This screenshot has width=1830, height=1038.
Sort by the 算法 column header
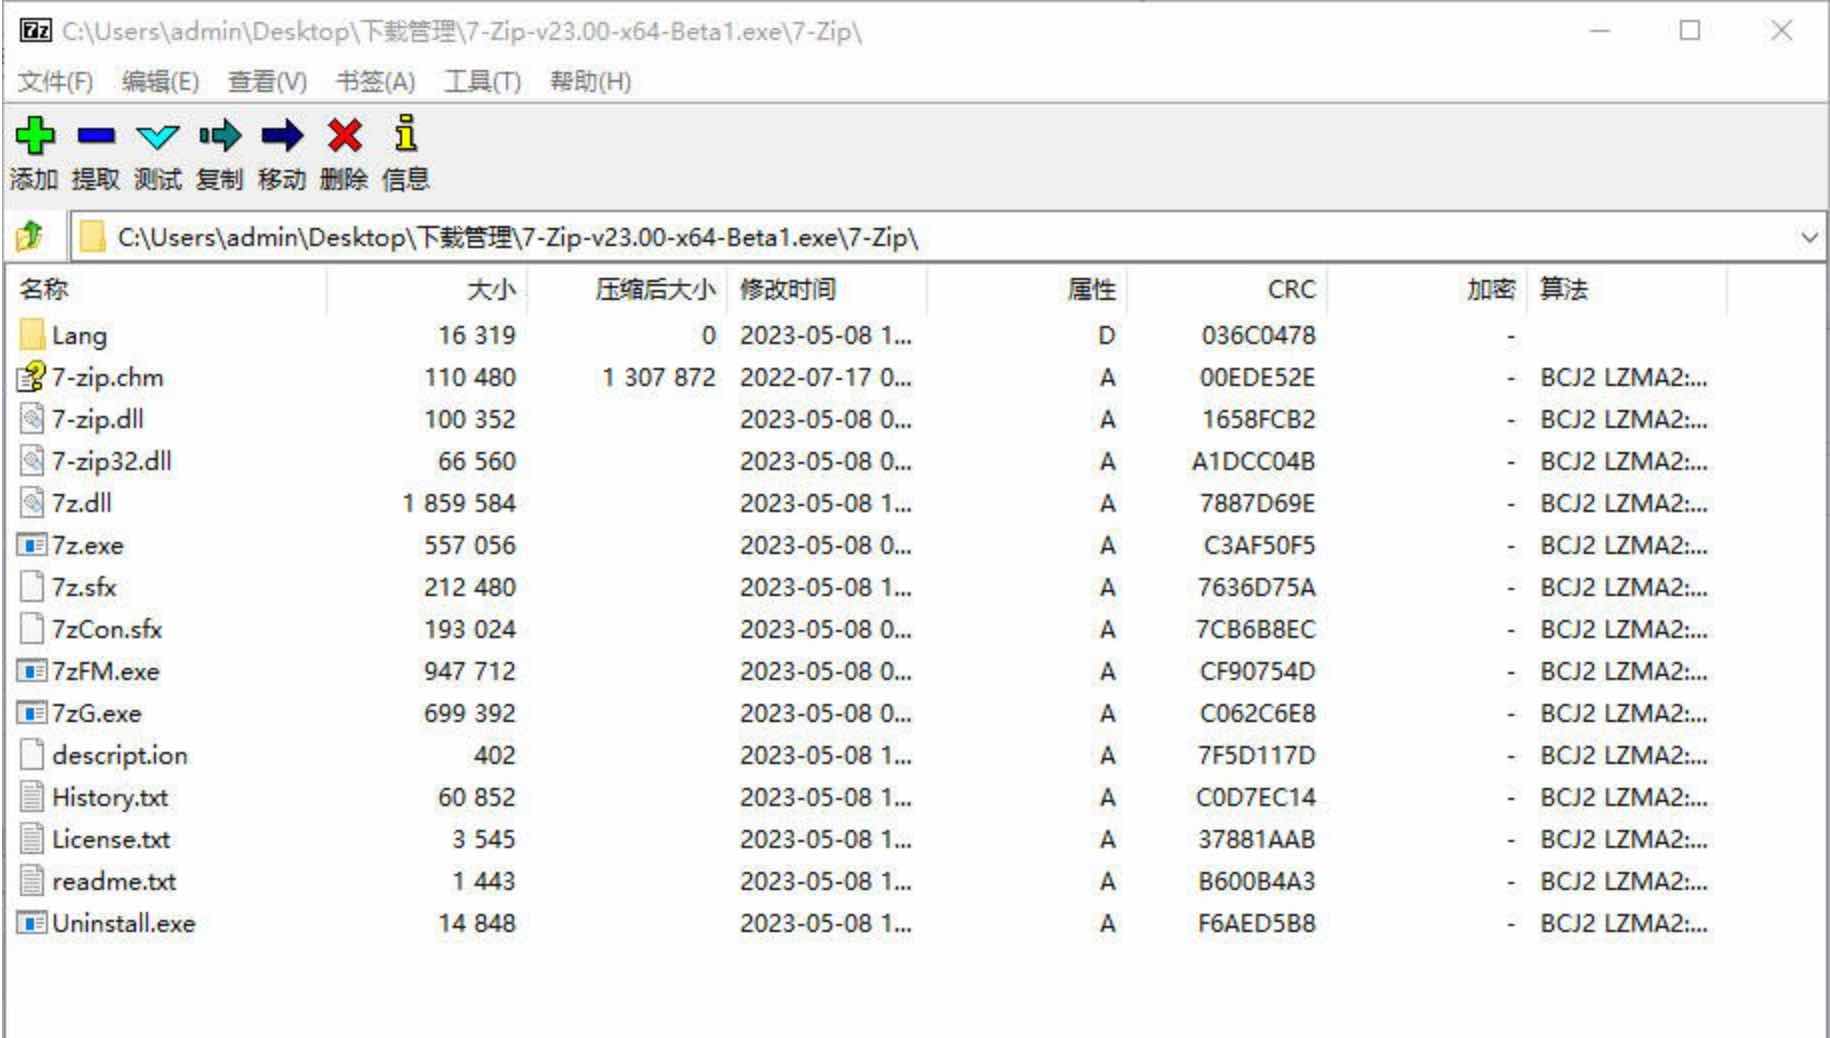1627,289
